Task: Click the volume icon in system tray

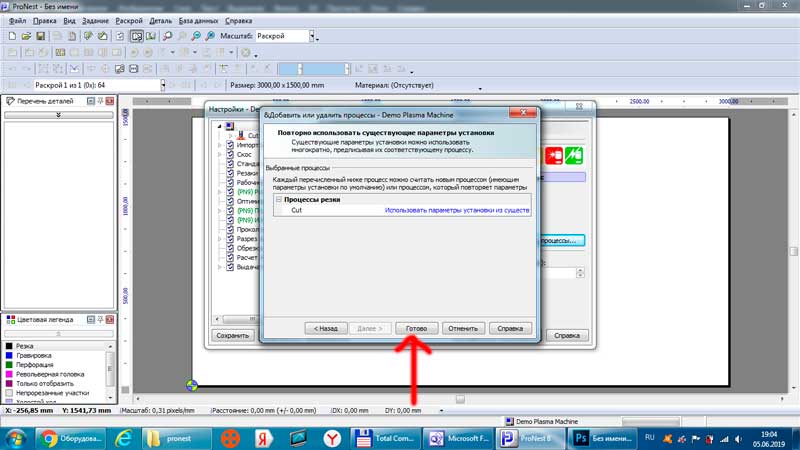Action: pos(738,439)
